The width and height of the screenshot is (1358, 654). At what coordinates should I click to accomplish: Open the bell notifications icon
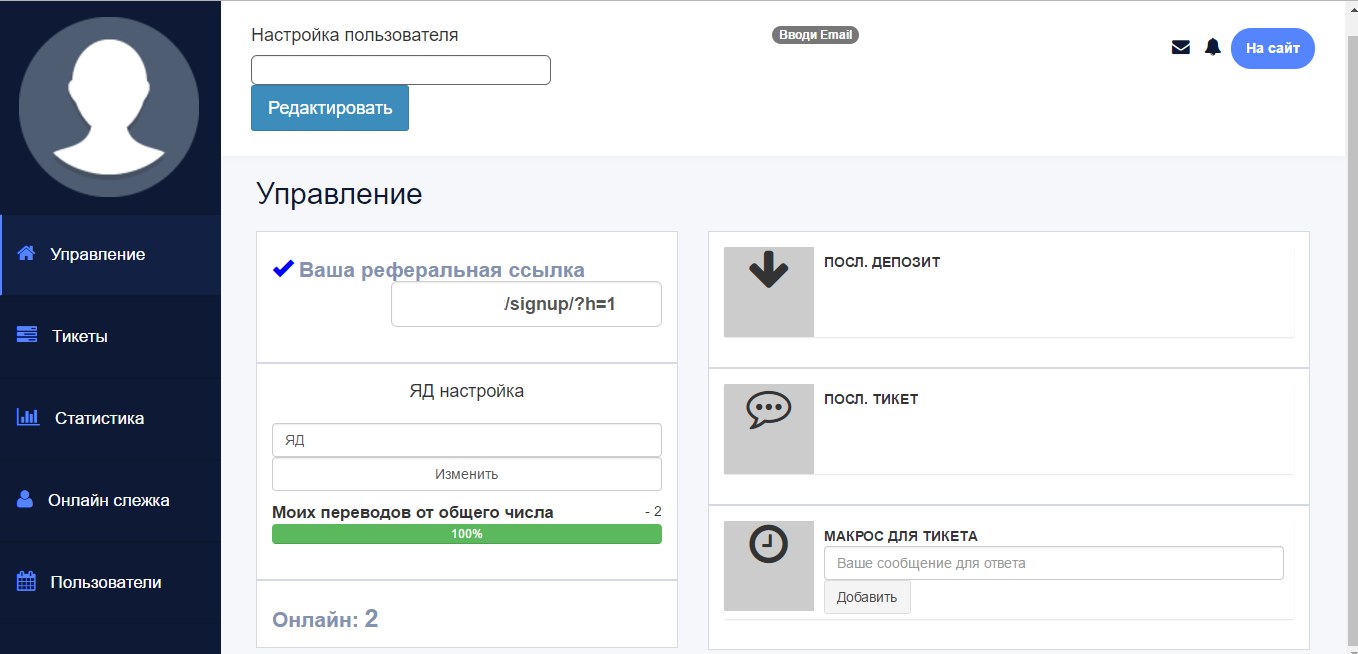click(x=1212, y=47)
